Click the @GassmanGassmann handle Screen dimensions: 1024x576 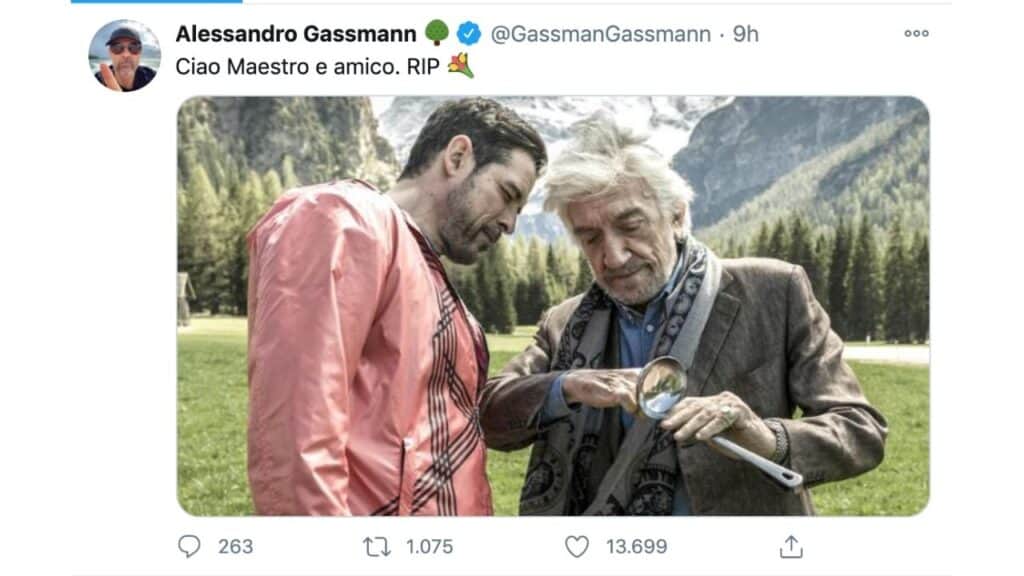pyautogui.click(x=600, y=34)
